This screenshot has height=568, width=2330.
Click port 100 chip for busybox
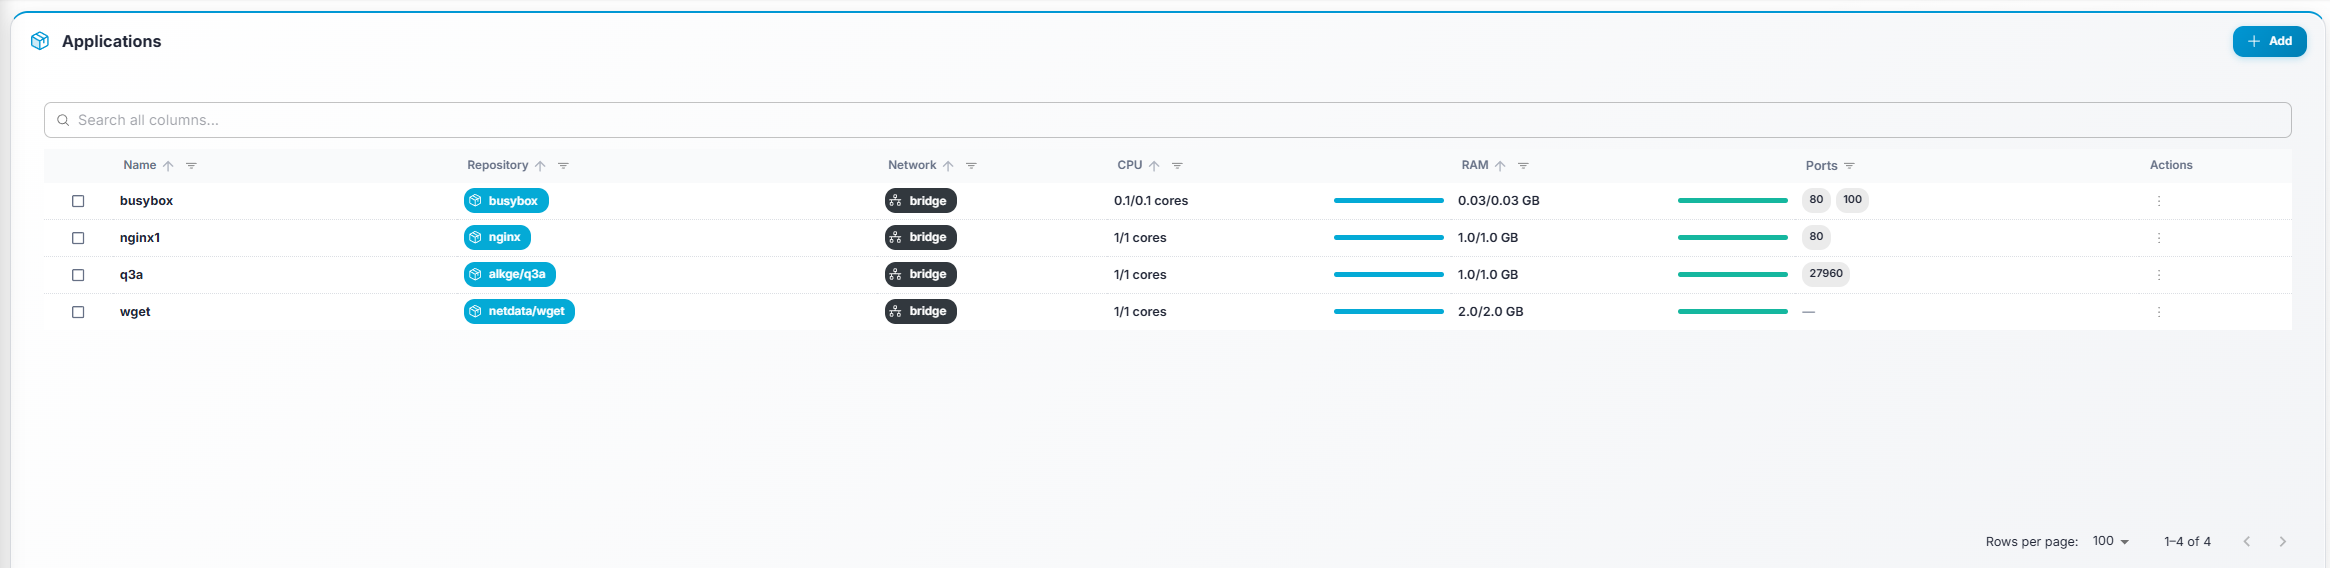(x=1852, y=200)
